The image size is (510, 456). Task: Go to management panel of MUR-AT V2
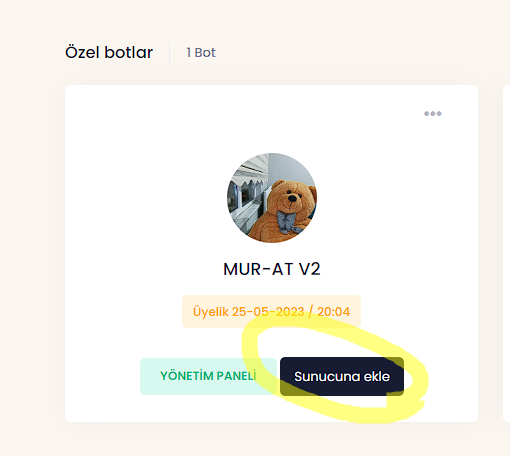(x=208, y=376)
